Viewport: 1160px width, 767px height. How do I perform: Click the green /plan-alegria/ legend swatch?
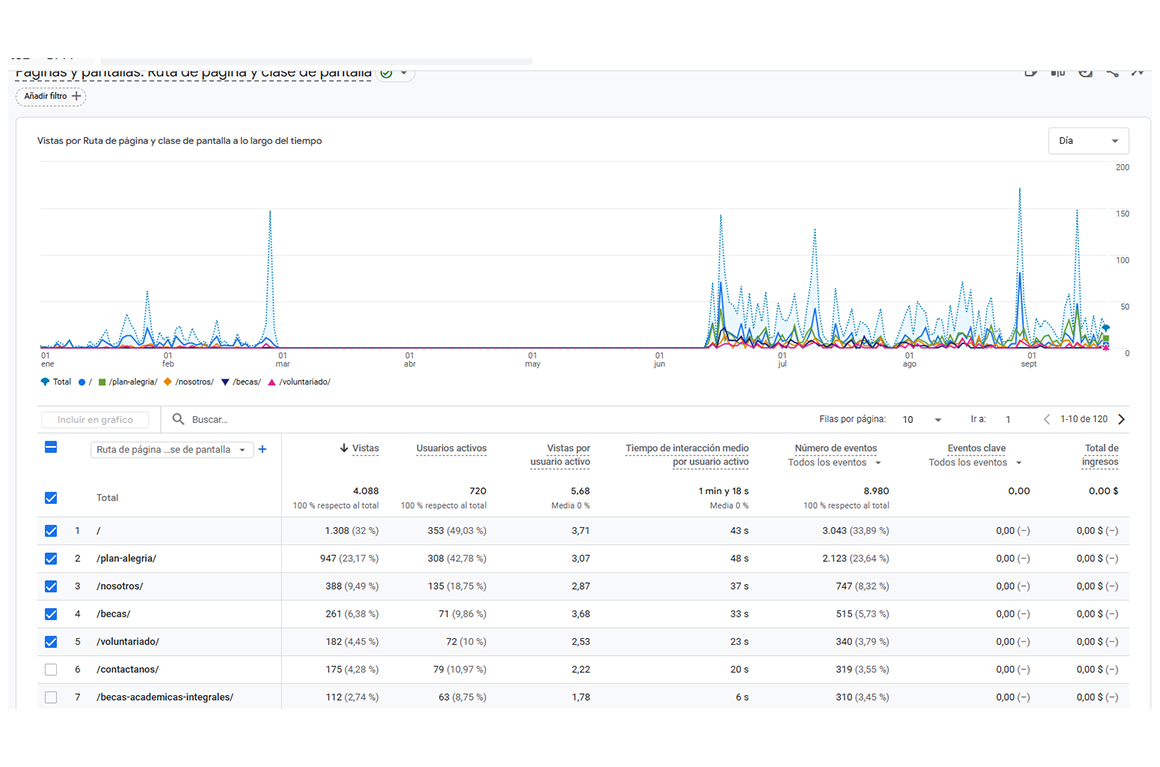102,382
